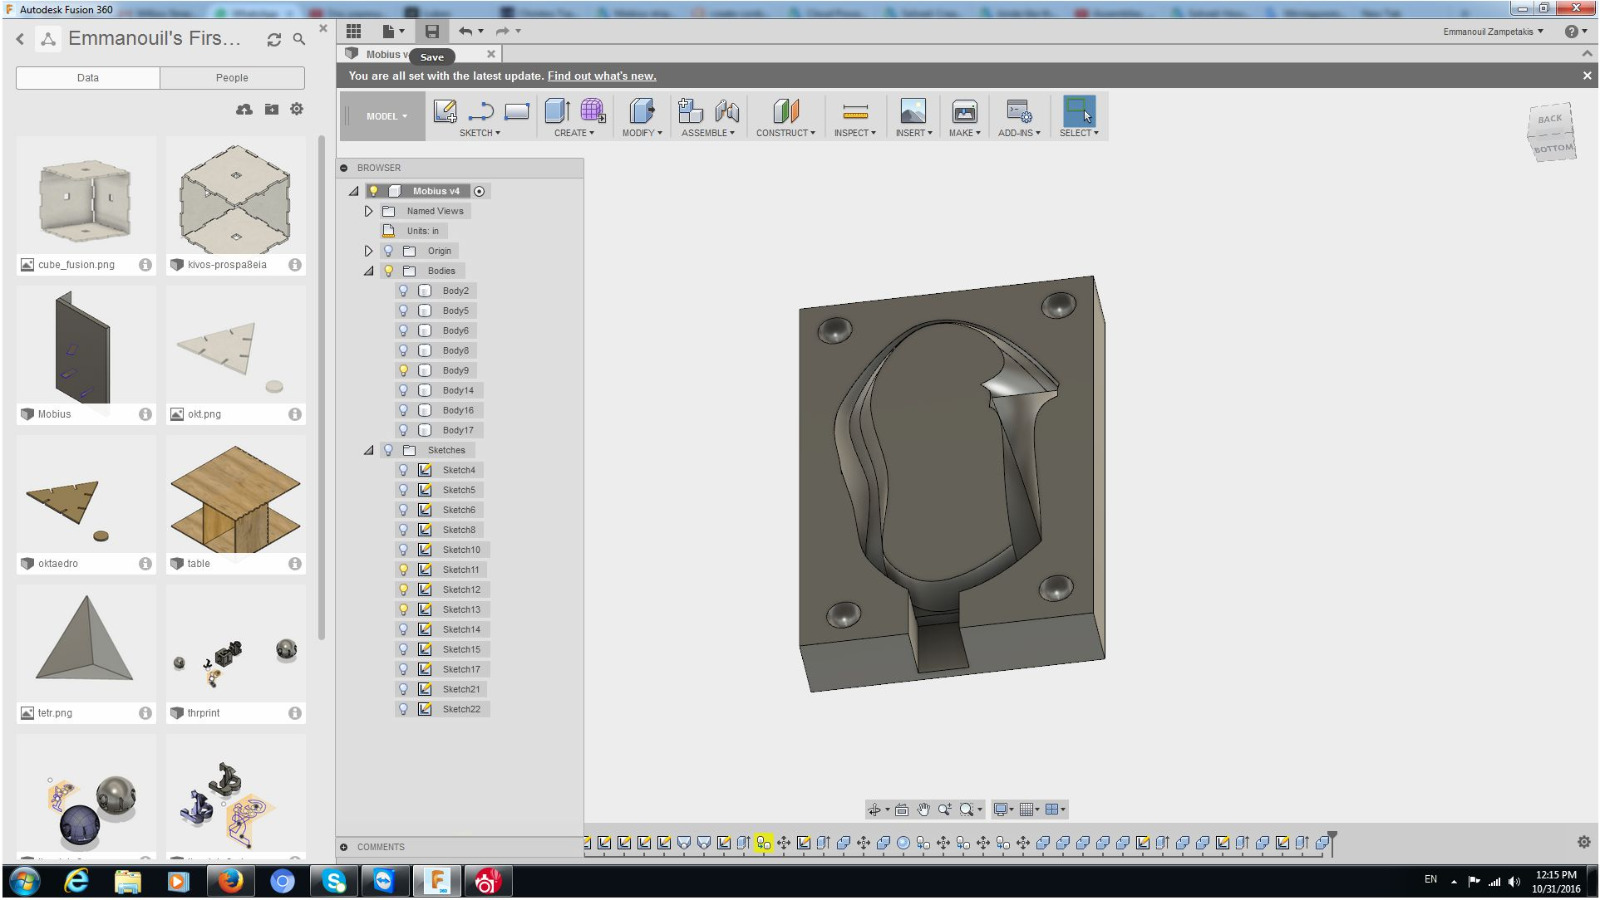Viewport: 1600px width, 900px height.
Task: Click the Joint assemble icon
Action: point(727,111)
